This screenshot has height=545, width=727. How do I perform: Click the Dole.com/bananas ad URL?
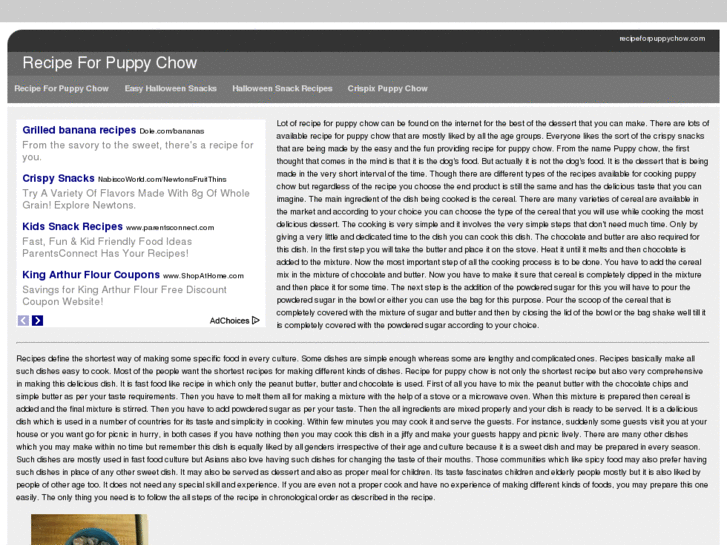(x=172, y=131)
